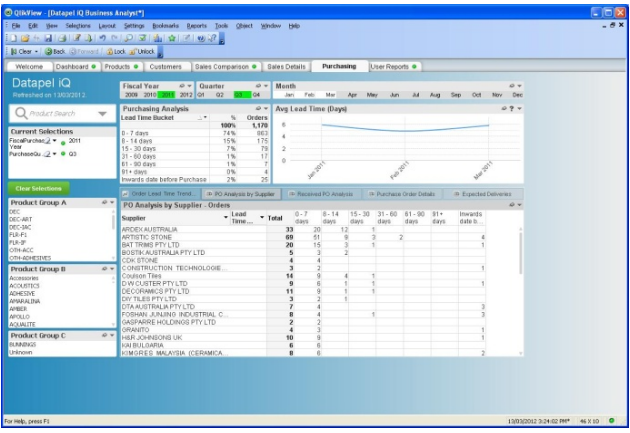
Task: Click the Quick Chart wizard icon
Action: (x=158, y=38)
